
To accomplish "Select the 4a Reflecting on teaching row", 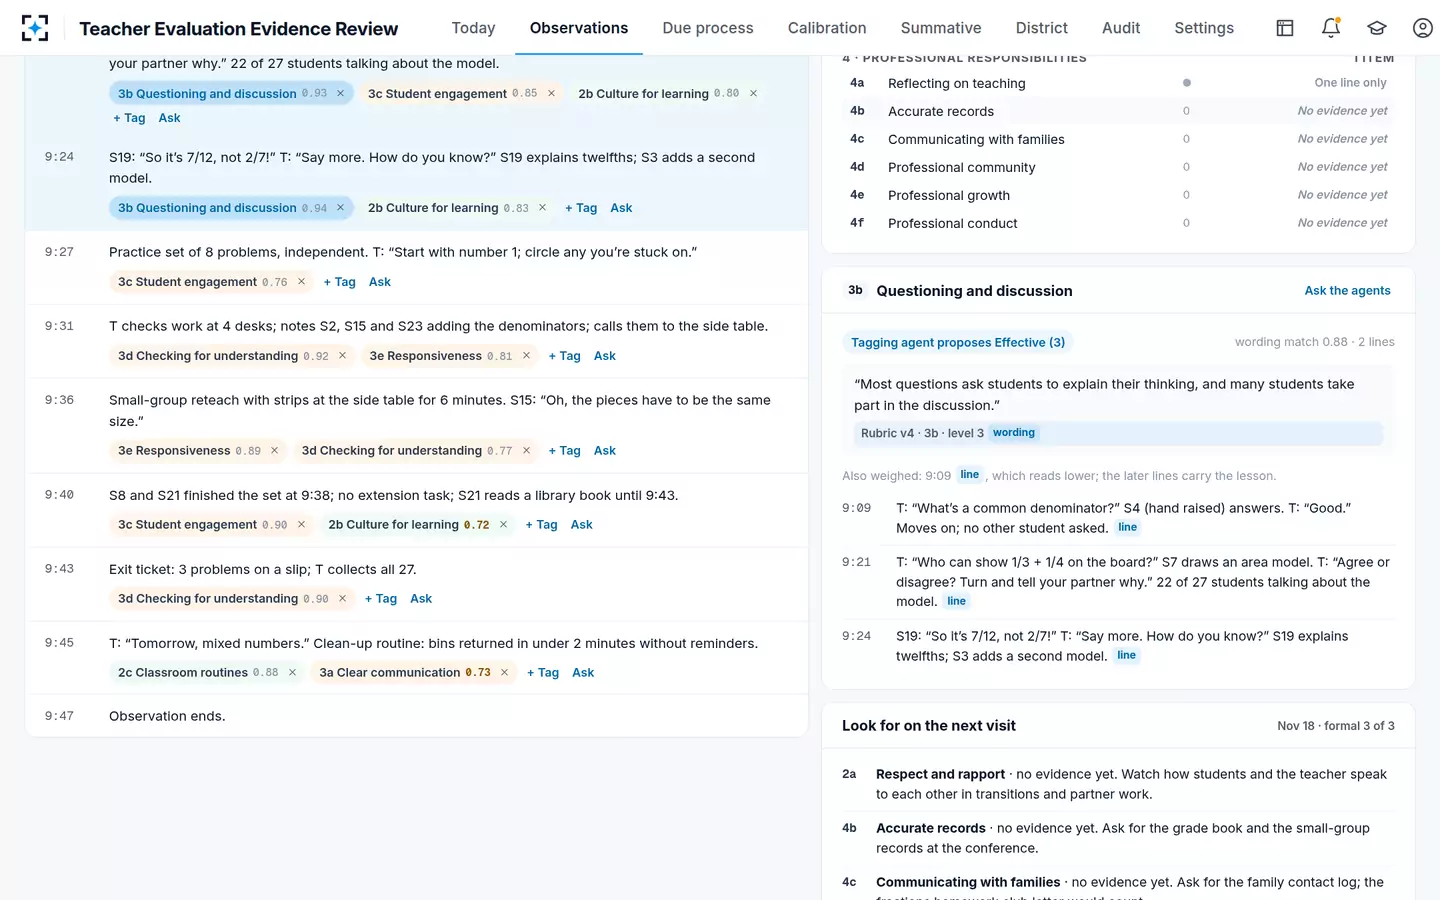I will pos(1118,83).
